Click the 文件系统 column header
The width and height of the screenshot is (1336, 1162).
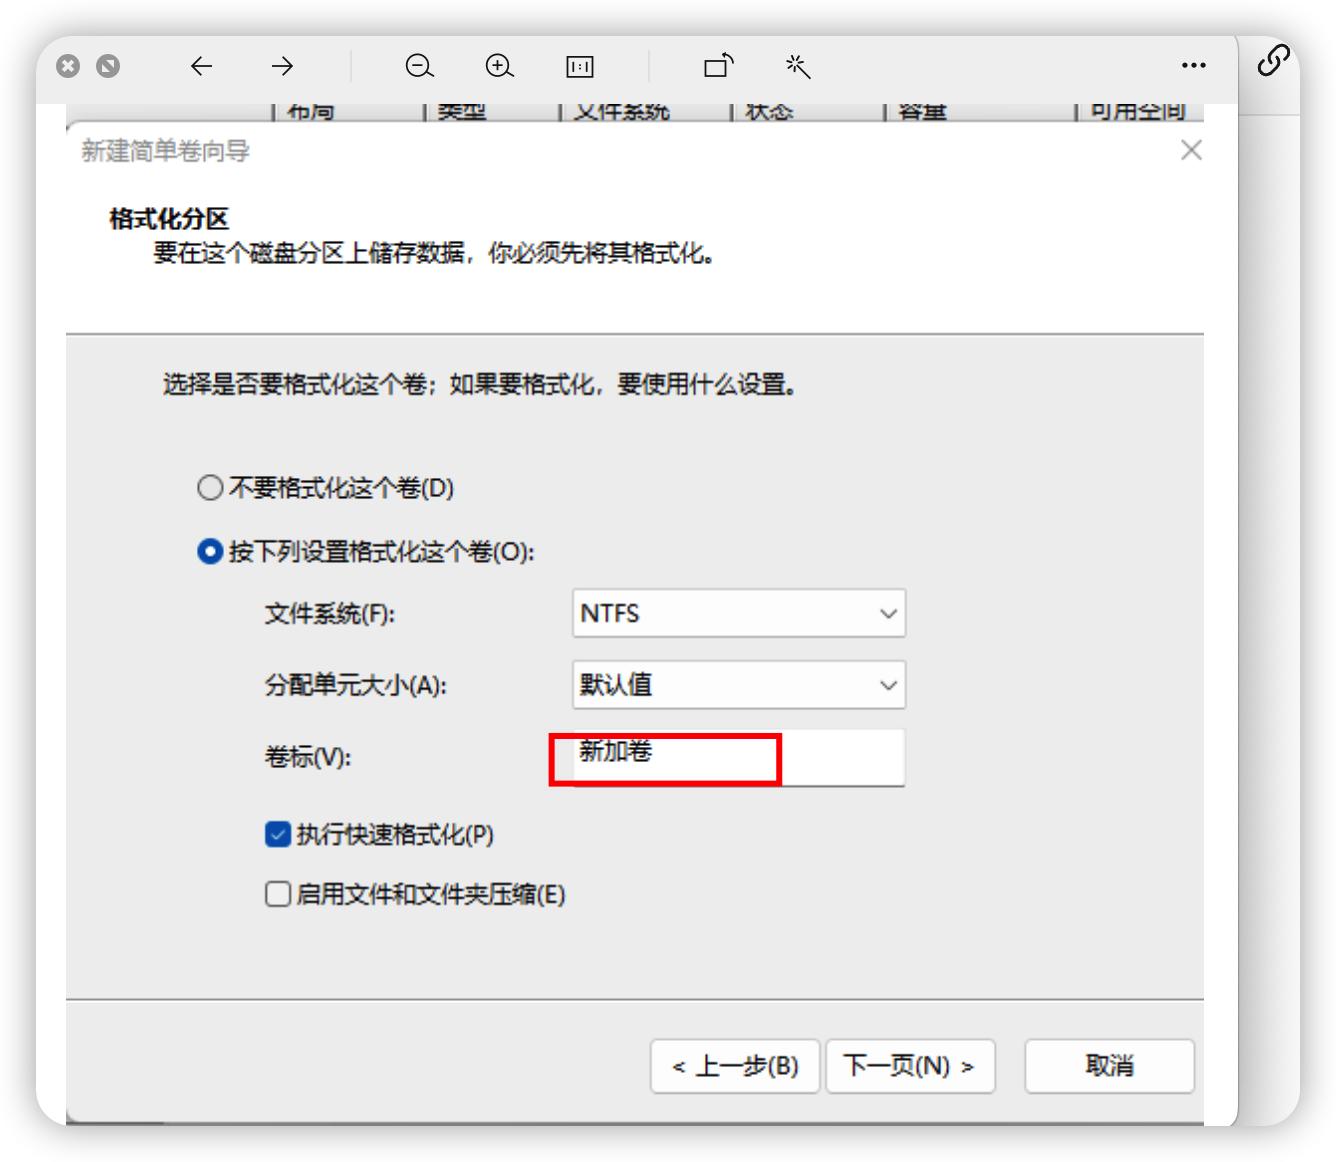pyautogui.click(x=621, y=111)
